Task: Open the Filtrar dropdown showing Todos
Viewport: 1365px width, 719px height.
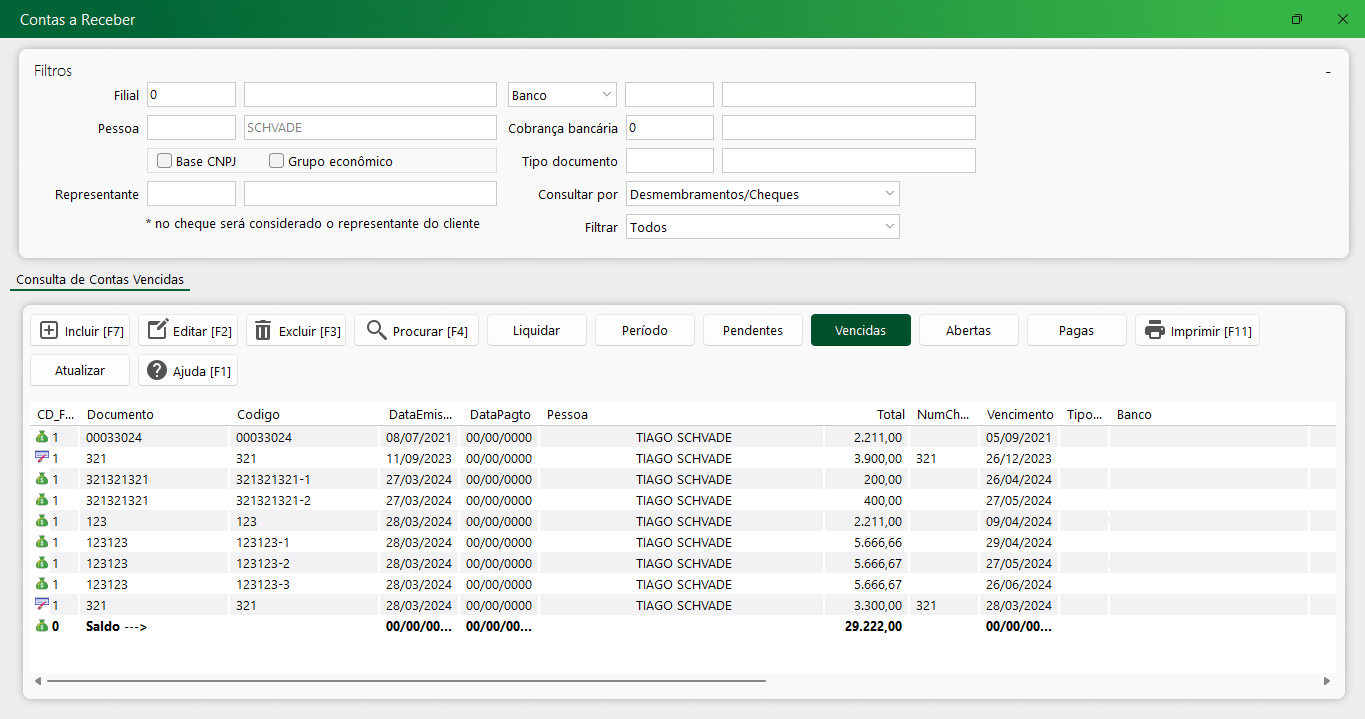Action: pyautogui.click(x=762, y=227)
